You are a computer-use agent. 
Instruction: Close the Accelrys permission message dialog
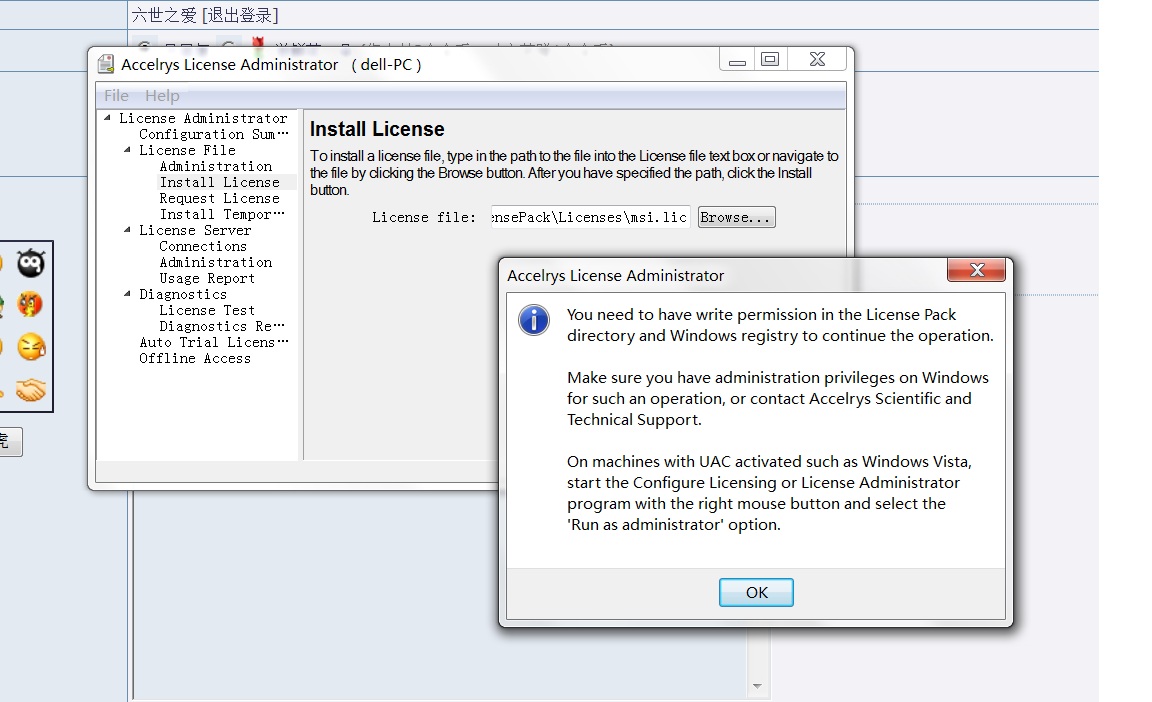click(976, 270)
